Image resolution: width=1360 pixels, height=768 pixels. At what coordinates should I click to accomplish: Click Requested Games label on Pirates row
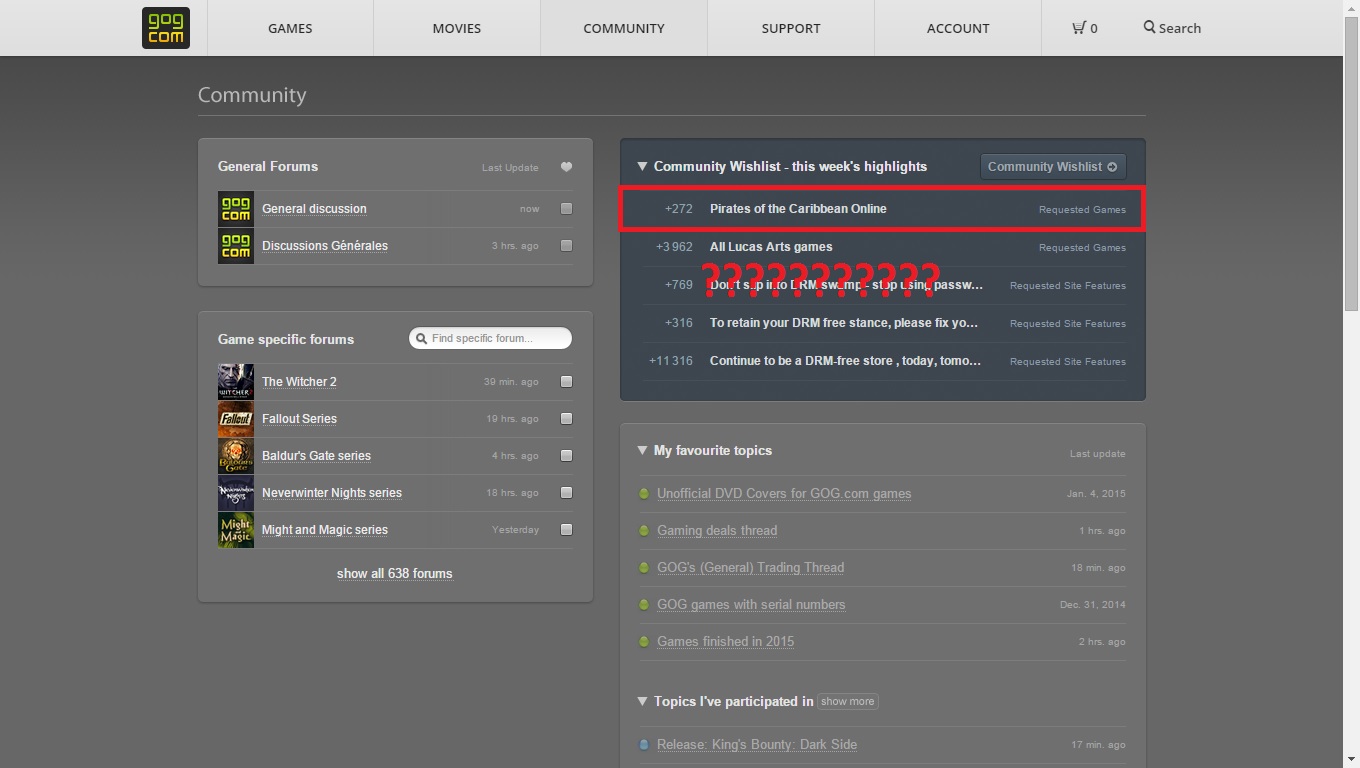(x=1082, y=210)
